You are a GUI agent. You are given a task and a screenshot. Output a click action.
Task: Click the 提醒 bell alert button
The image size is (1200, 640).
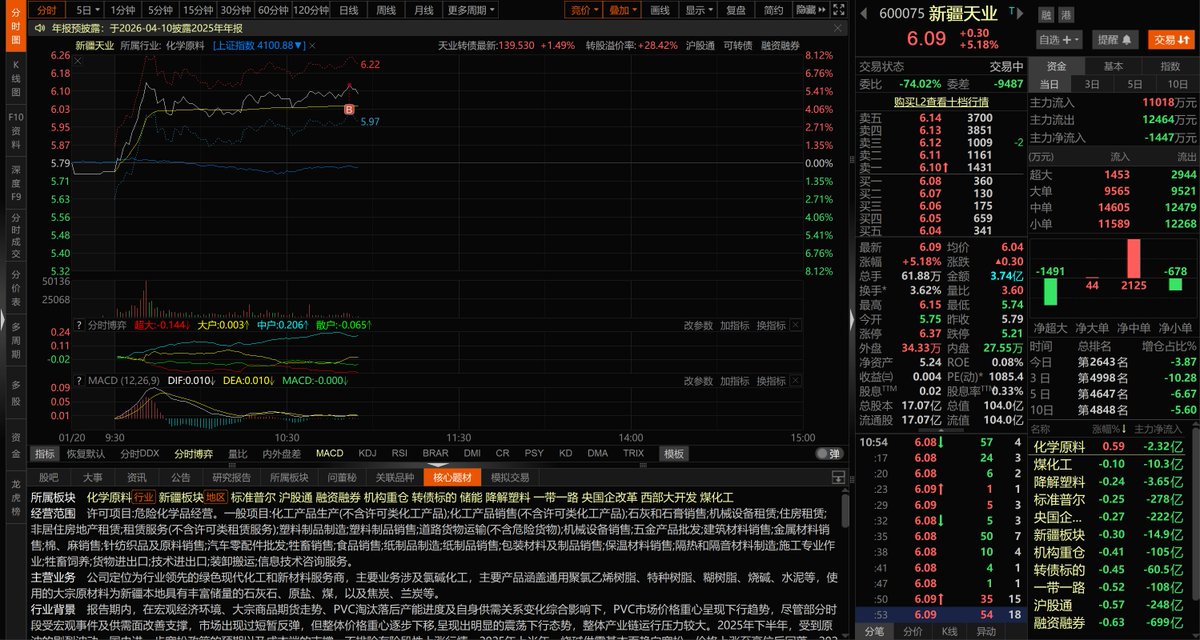click(1115, 40)
